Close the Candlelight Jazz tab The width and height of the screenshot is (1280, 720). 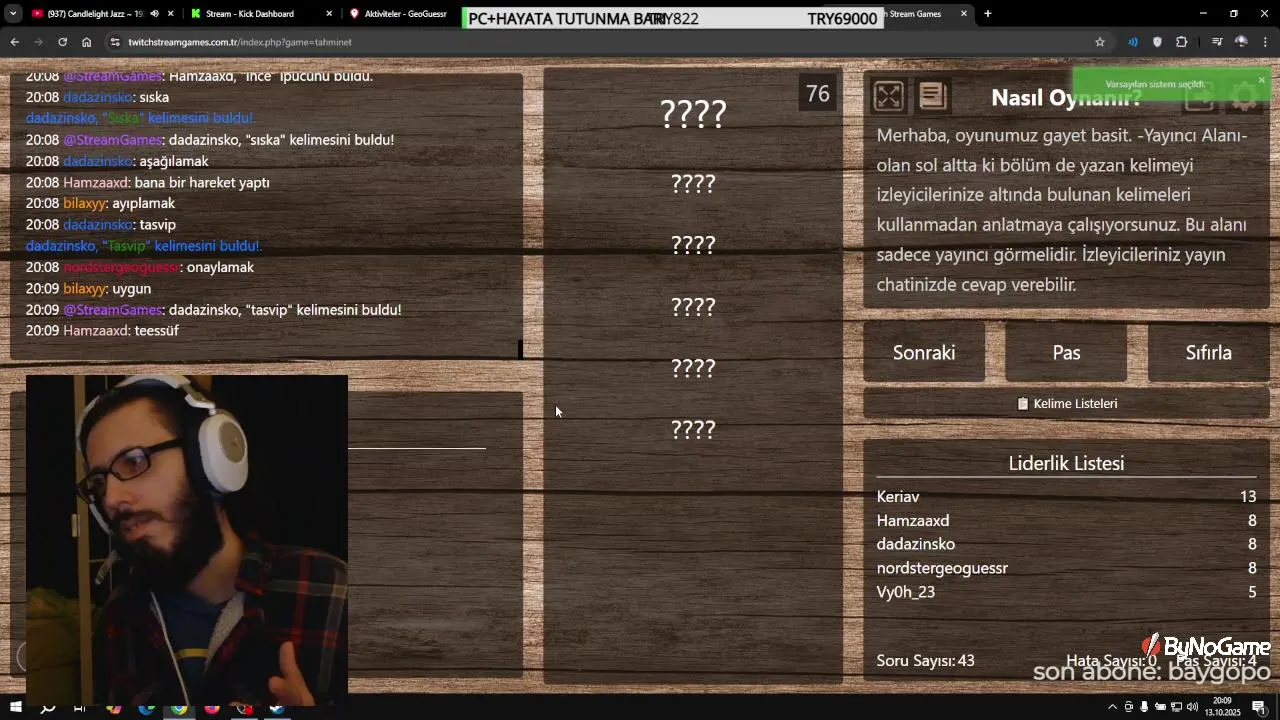click(x=171, y=14)
